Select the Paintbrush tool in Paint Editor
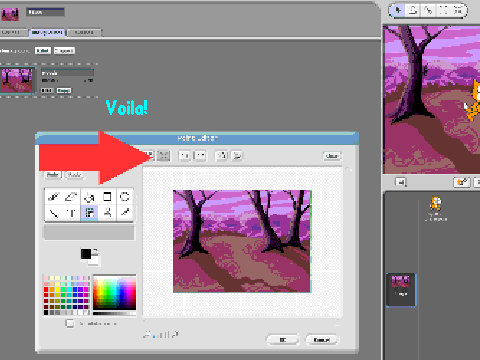Screen dimensions: 480x360 click(54, 197)
